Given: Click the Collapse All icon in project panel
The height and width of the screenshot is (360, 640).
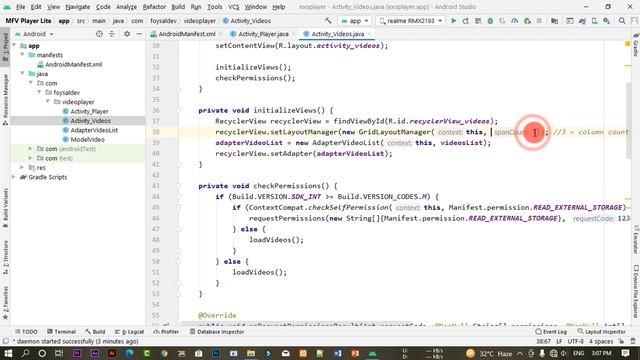Looking at the screenshot, I should coord(111,34).
